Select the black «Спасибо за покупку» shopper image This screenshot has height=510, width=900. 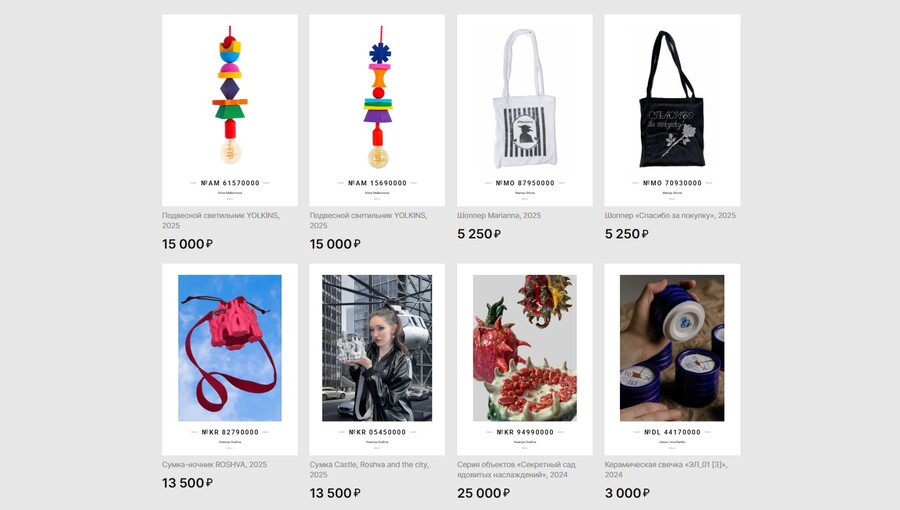click(x=672, y=110)
